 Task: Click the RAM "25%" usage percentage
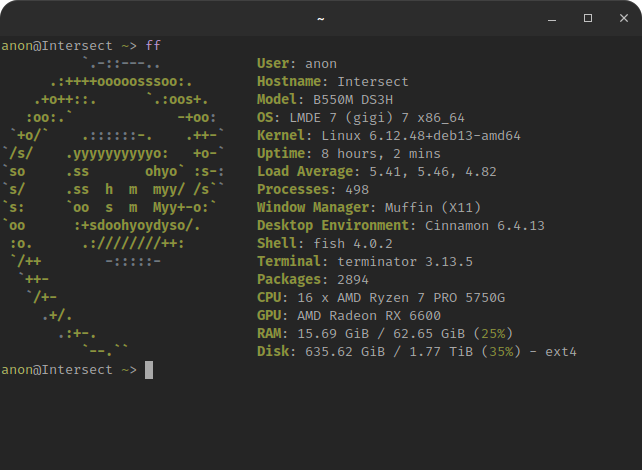tap(493, 334)
